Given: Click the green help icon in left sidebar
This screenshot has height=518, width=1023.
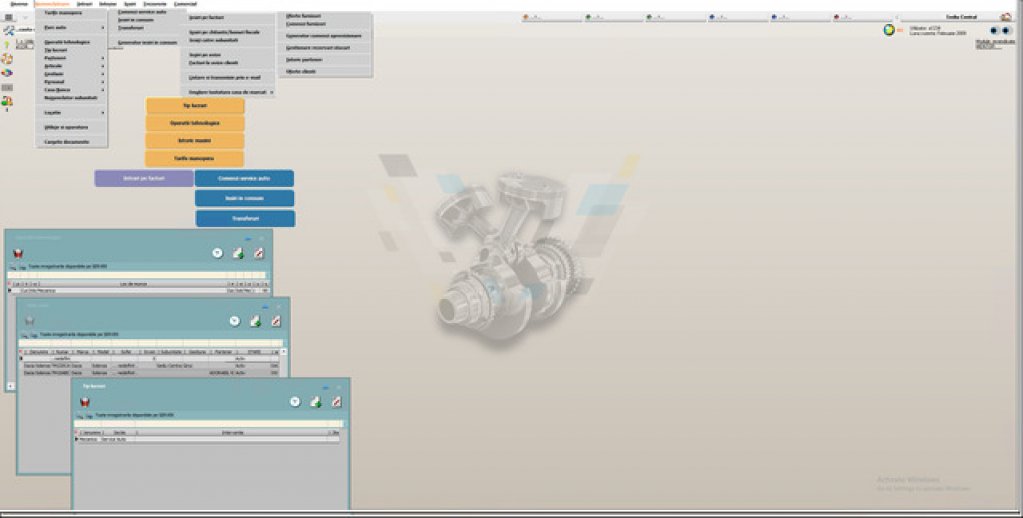Looking at the screenshot, I should click(x=7, y=45).
